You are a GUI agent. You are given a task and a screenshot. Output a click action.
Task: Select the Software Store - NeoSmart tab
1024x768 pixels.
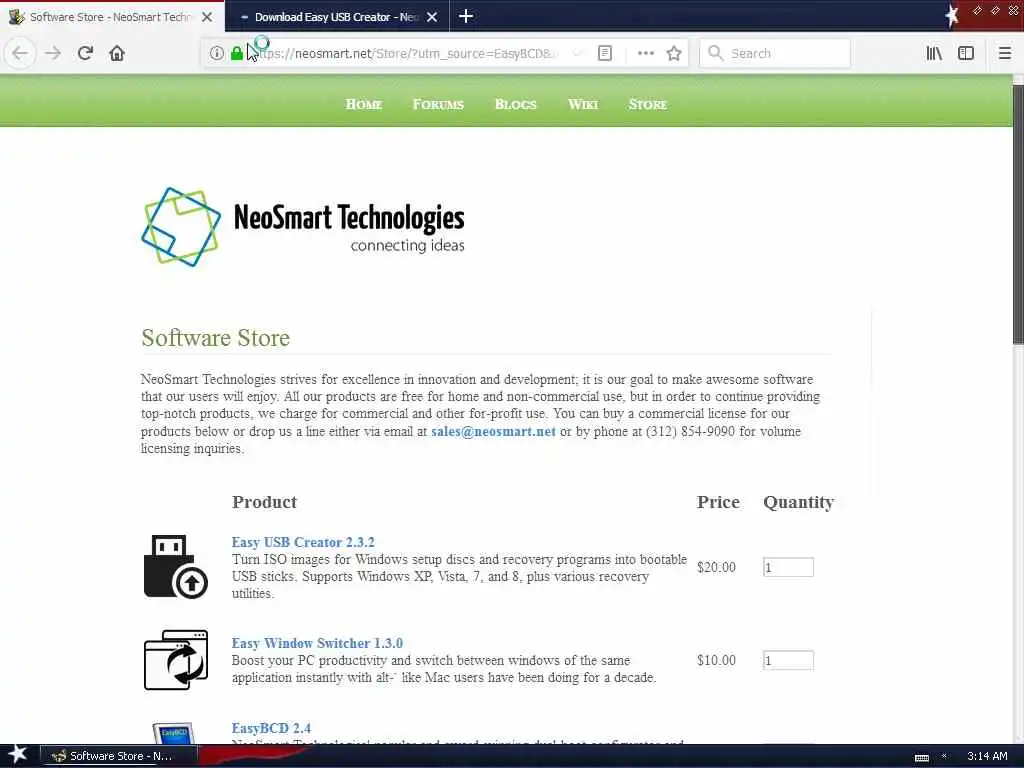pyautogui.click(x=111, y=17)
